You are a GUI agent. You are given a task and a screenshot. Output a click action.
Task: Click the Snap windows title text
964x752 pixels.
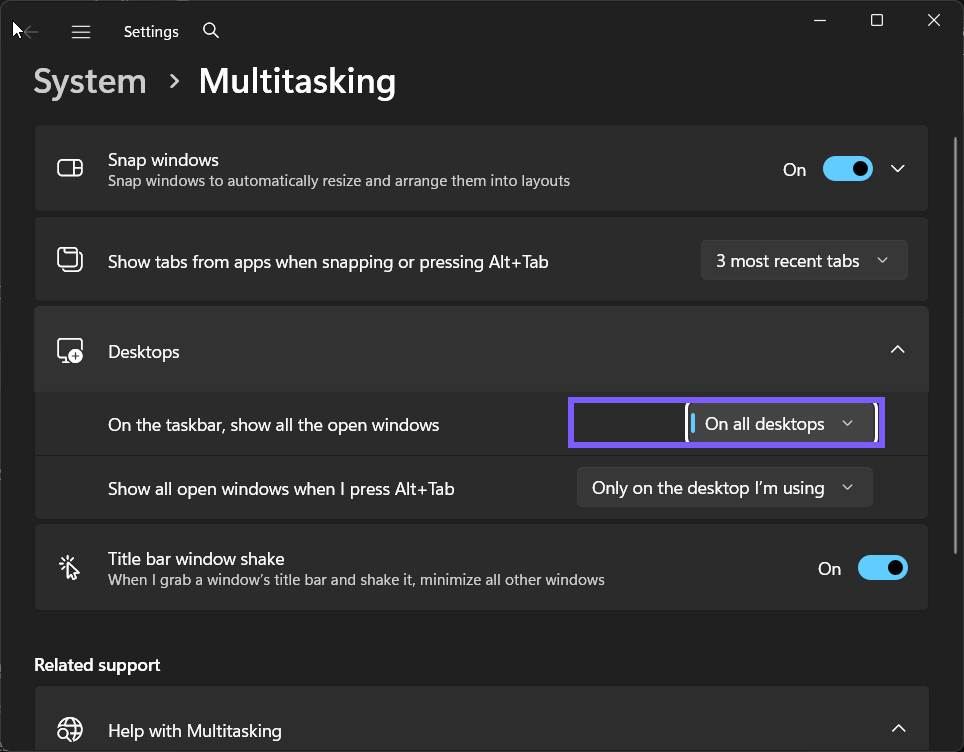[x=163, y=160]
